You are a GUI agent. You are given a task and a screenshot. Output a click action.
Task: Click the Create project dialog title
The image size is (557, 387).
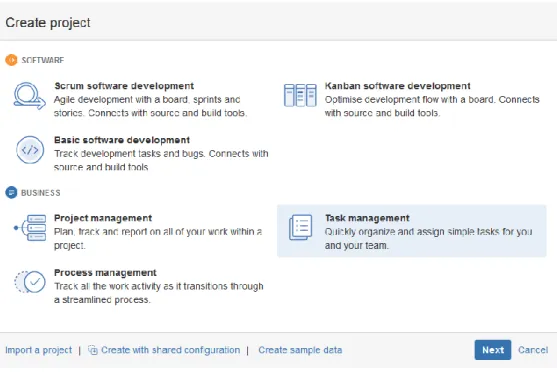[48, 22]
